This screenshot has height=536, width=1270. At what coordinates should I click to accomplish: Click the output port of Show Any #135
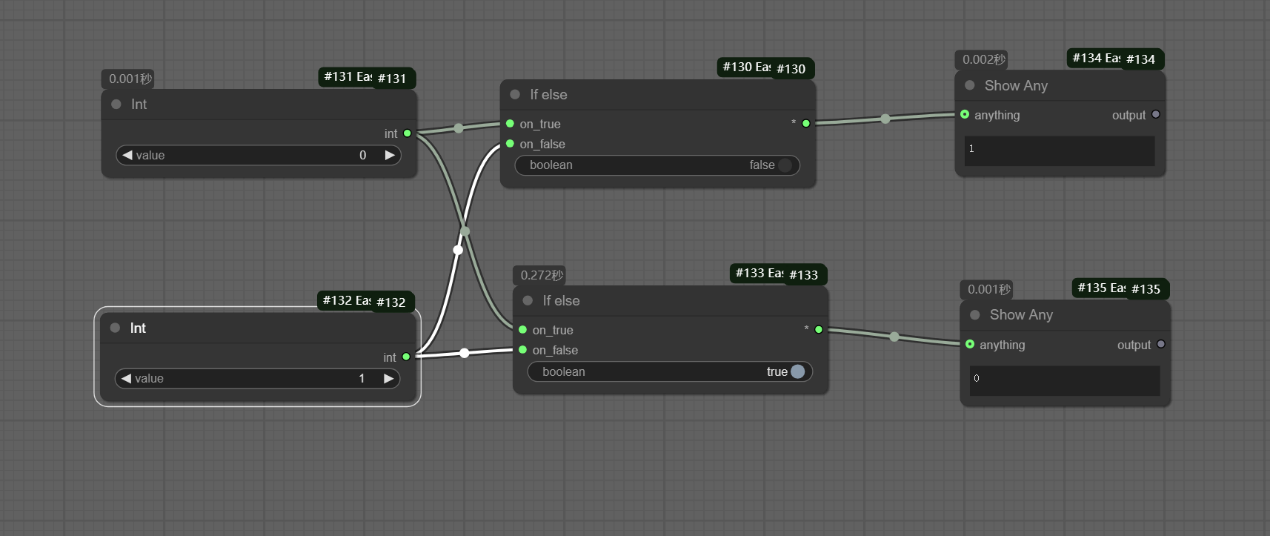1160,345
